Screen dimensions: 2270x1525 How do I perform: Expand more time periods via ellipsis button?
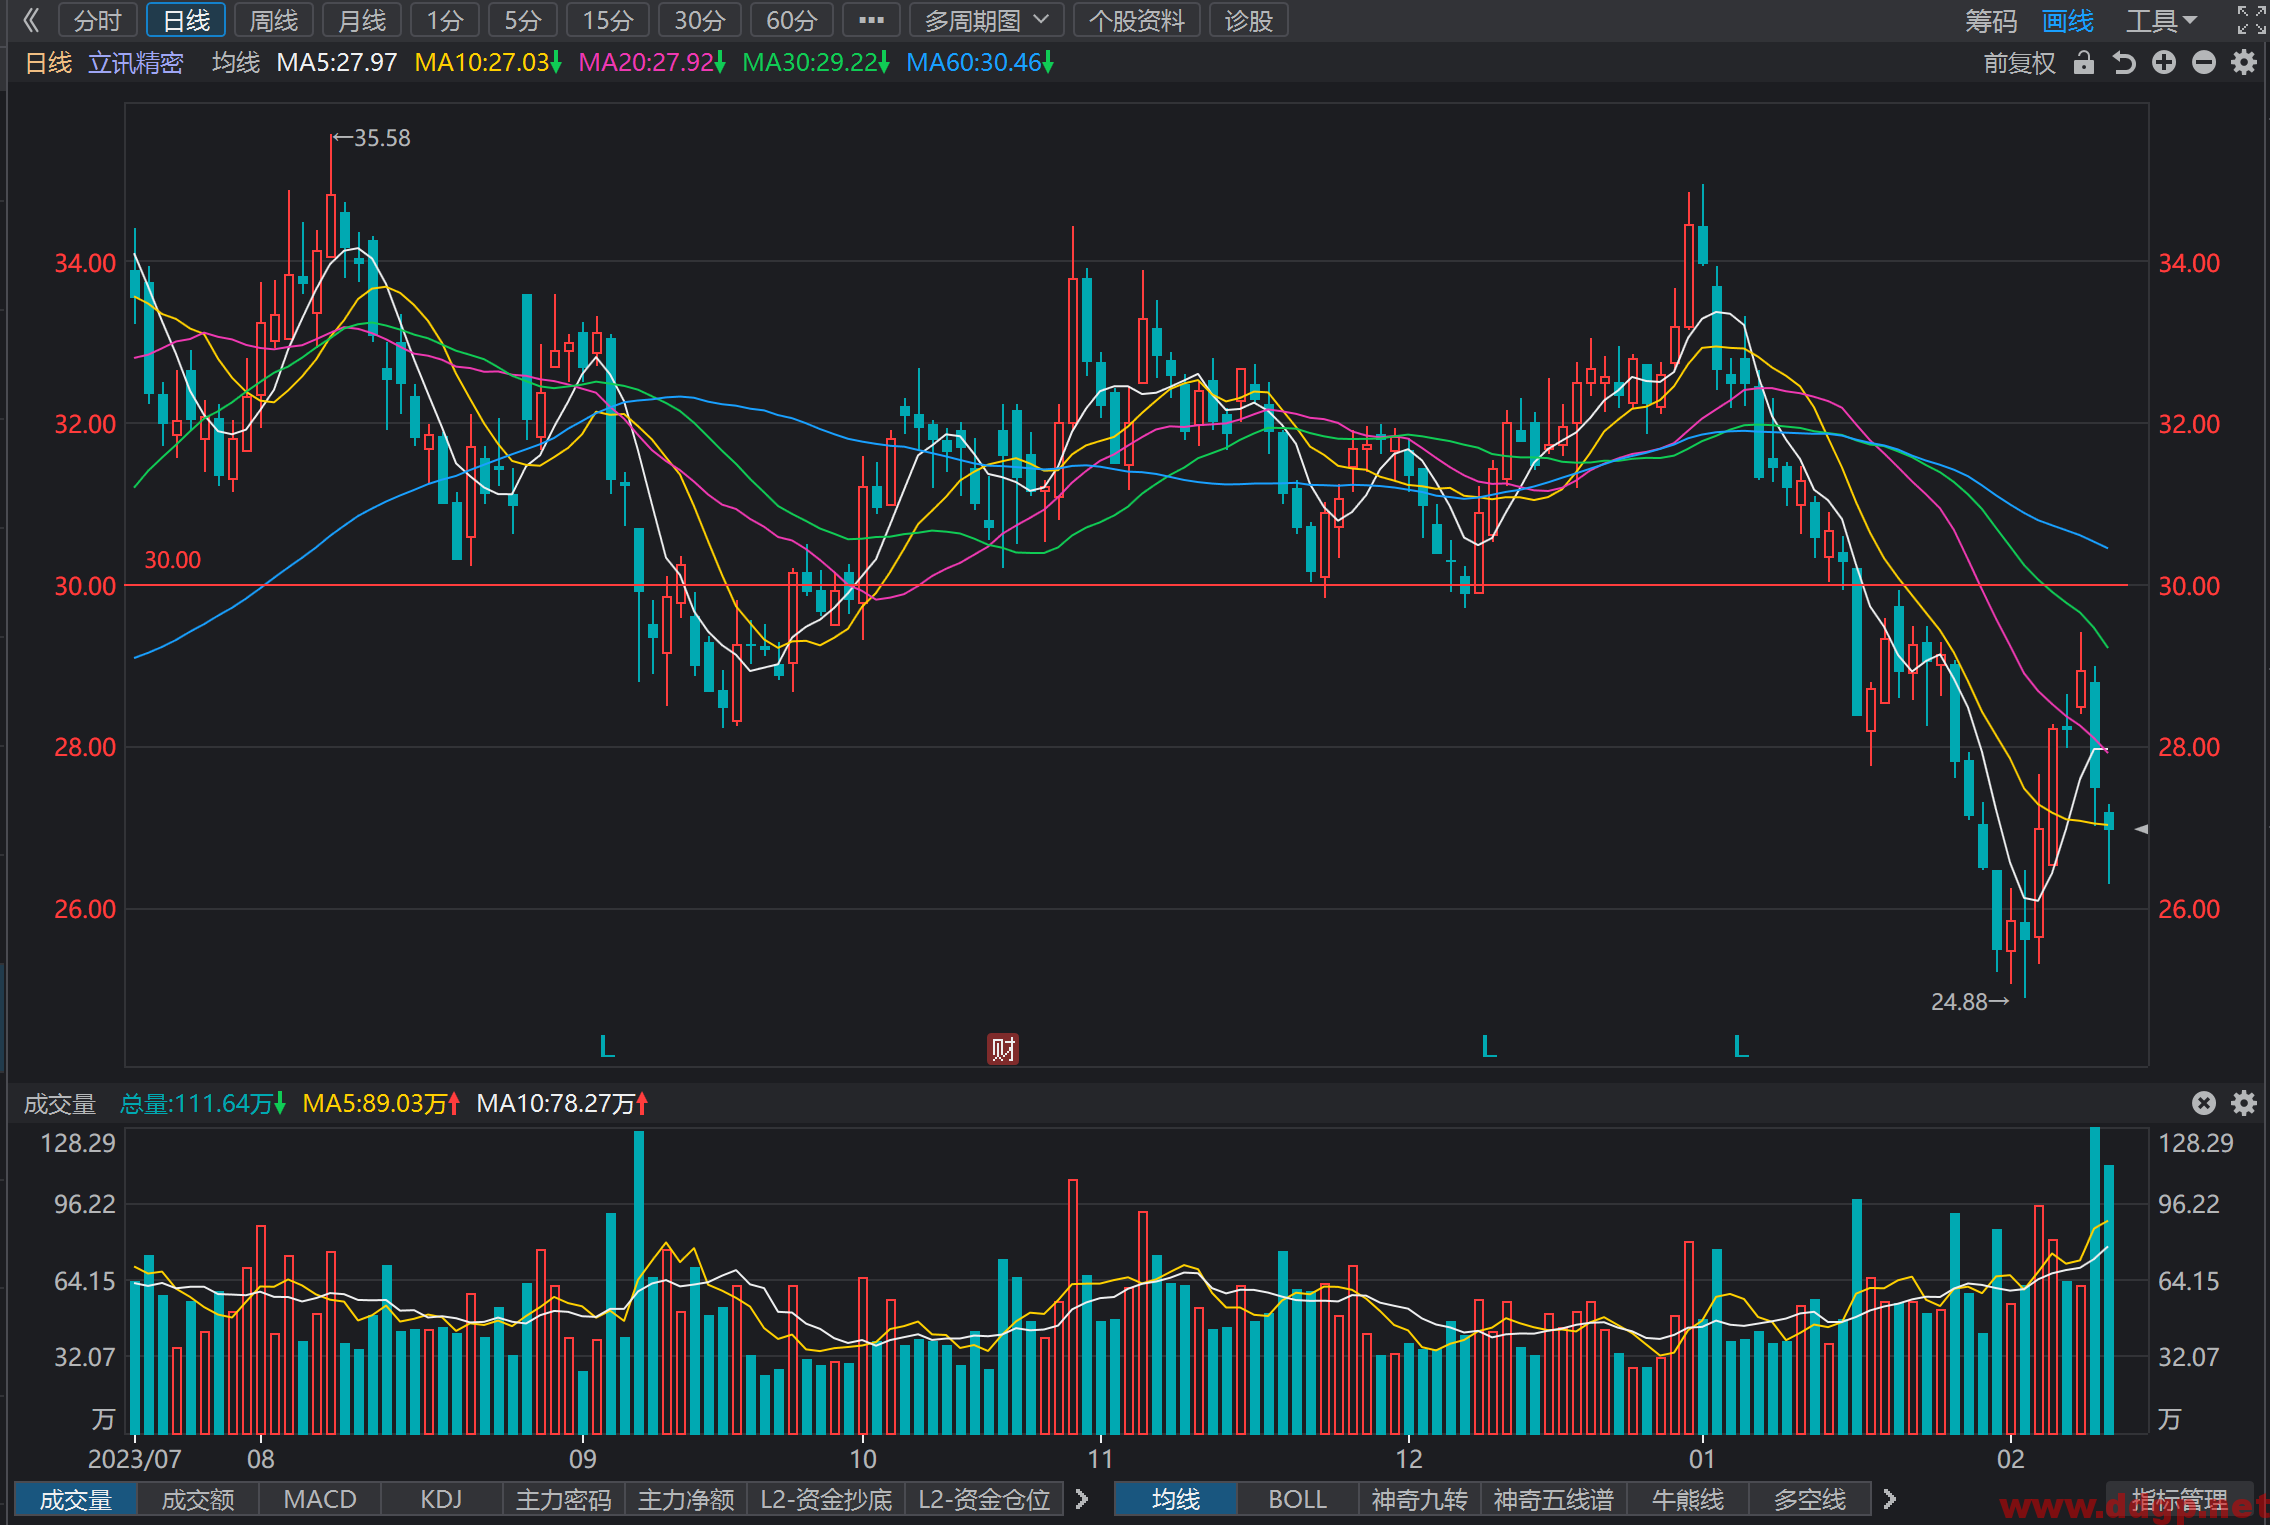[871, 21]
